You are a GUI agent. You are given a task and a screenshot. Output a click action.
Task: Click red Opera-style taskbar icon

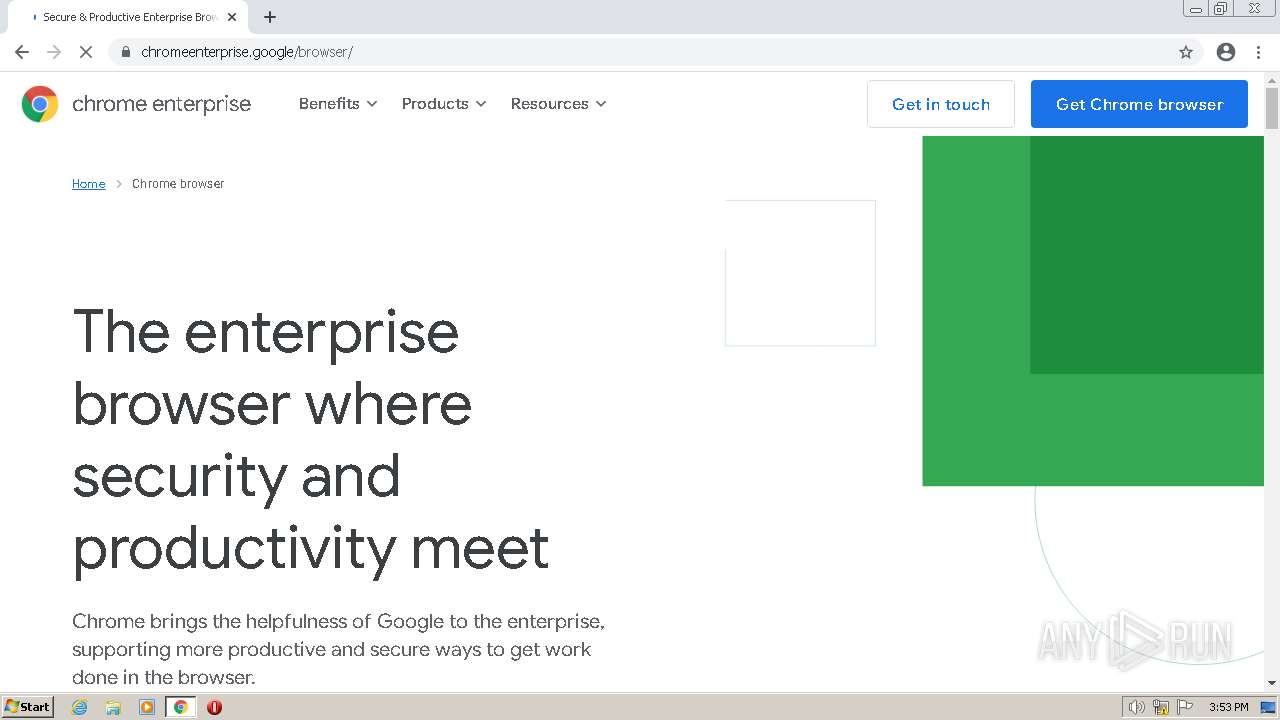[214, 707]
